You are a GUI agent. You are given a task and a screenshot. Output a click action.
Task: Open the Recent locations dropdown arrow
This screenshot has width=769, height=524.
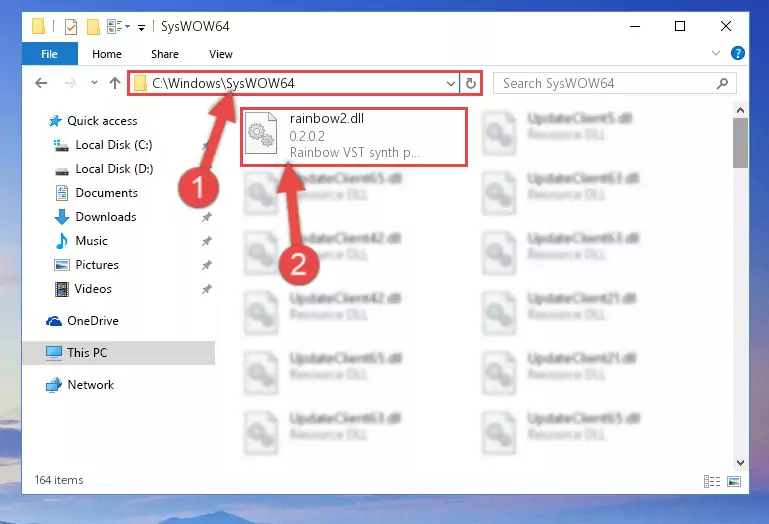pyautogui.click(x=94, y=83)
